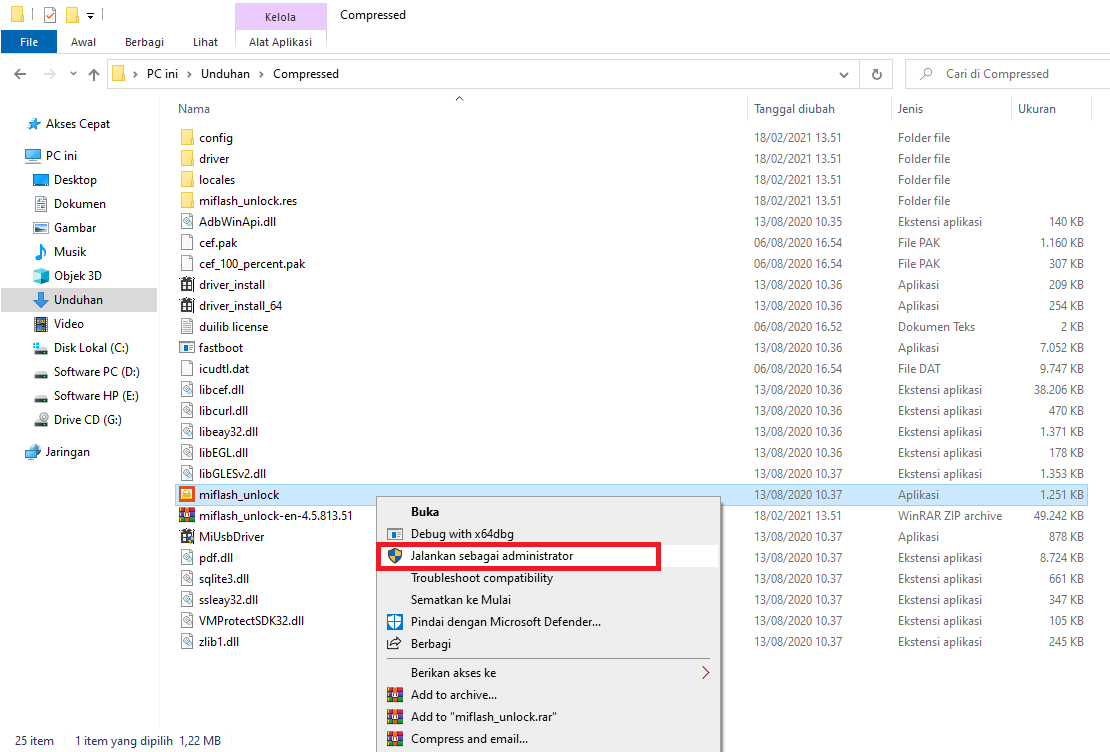Click PC ini in the address breadcrumb
Image resolution: width=1110 pixels, height=752 pixels.
(x=162, y=74)
